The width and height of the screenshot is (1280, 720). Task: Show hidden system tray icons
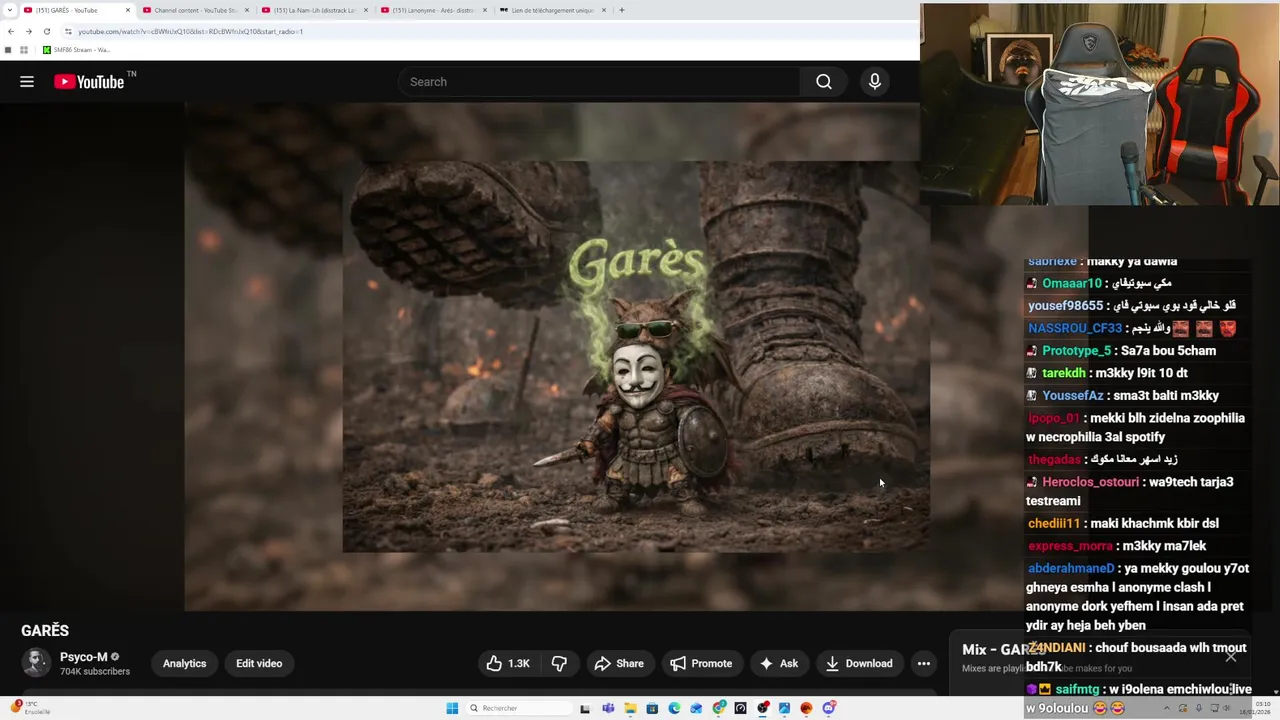1167,709
